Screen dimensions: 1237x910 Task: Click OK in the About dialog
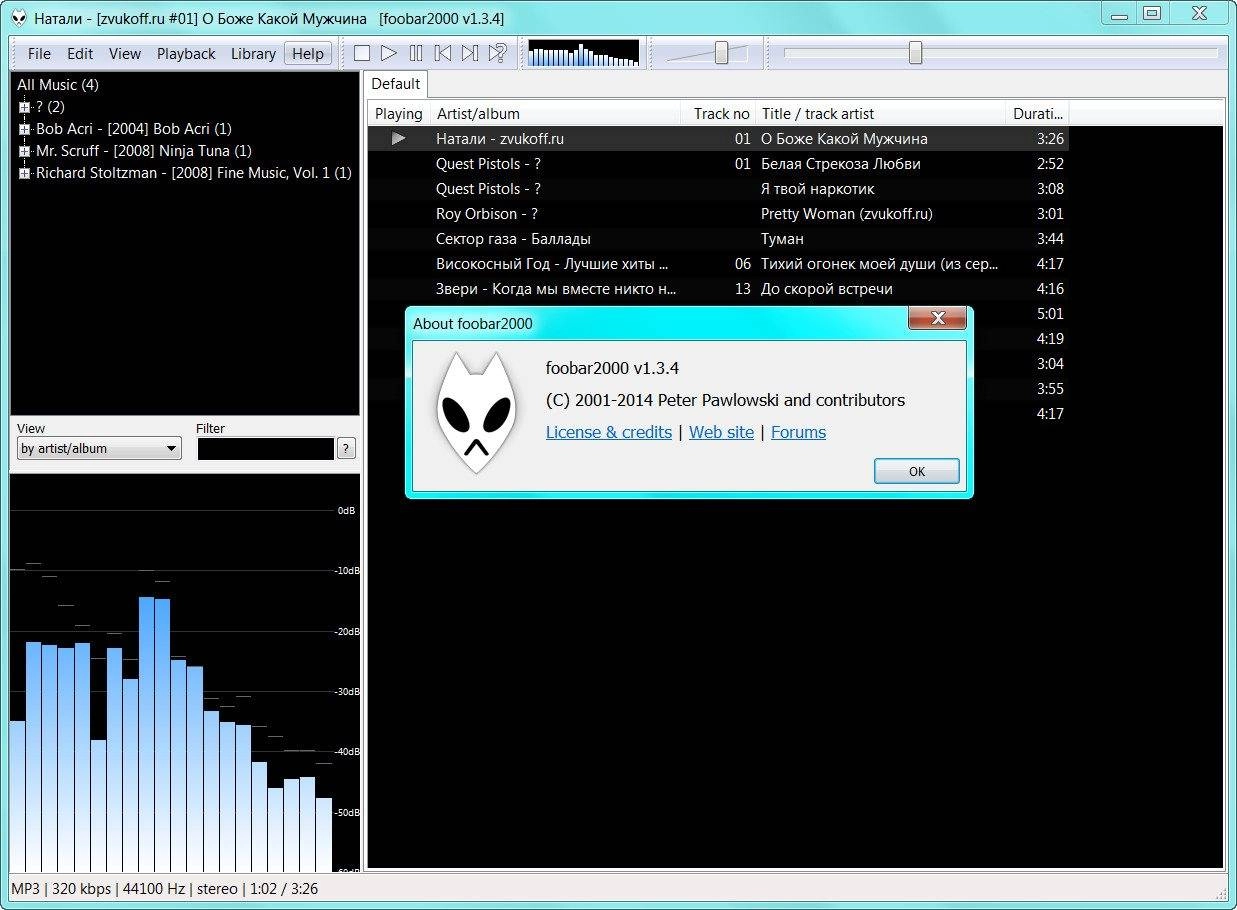point(916,471)
